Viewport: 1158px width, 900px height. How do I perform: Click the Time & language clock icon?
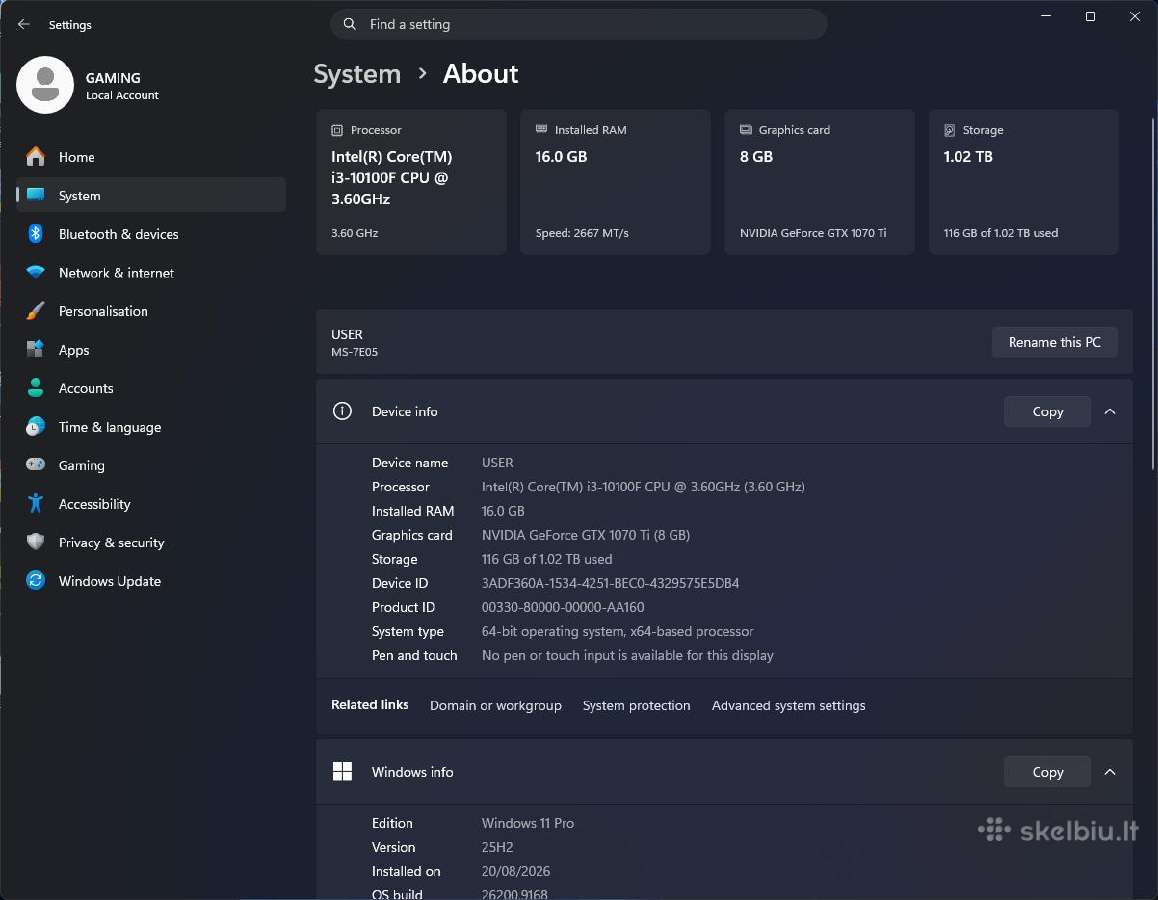click(35, 426)
